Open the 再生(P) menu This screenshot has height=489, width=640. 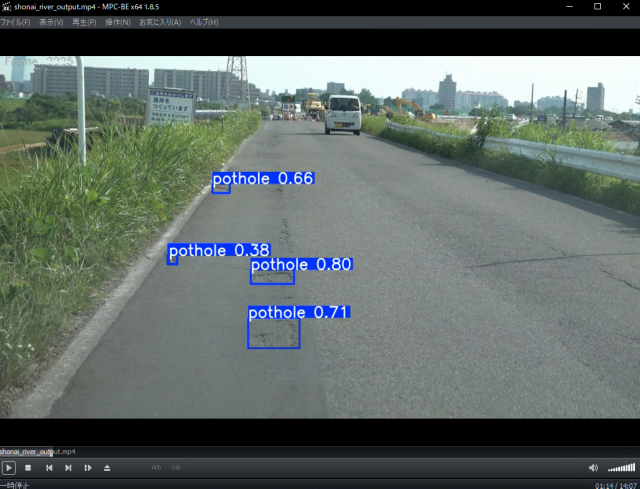pos(84,22)
